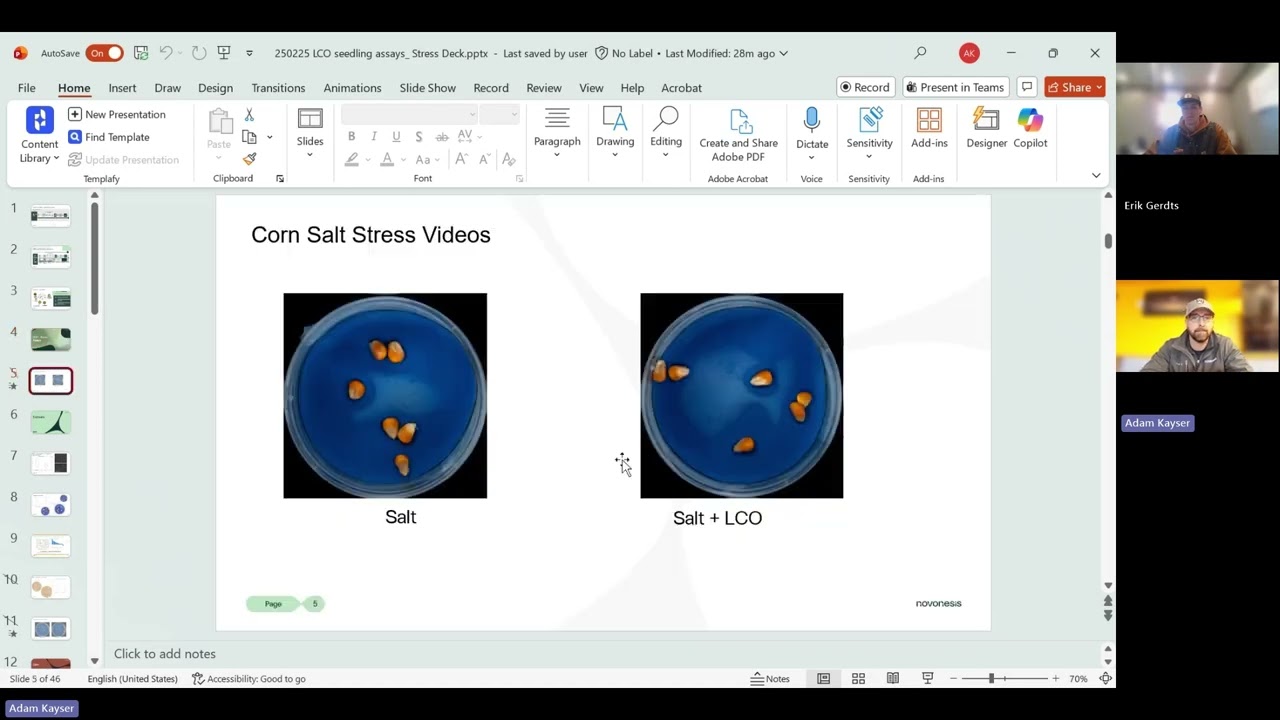
Task: Click the Copy icon
Action: pos(249,137)
